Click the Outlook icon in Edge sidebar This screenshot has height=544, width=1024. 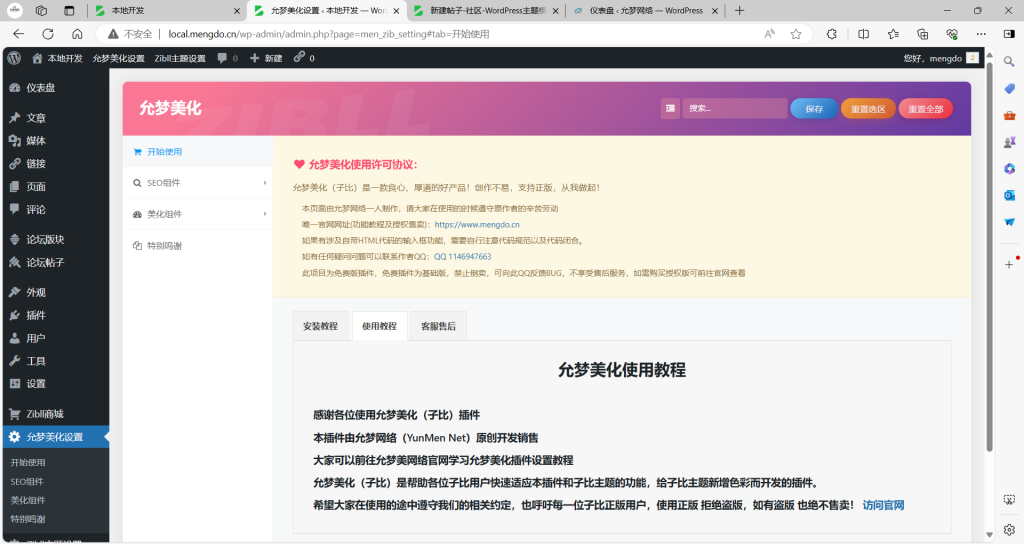[1009, 195]
